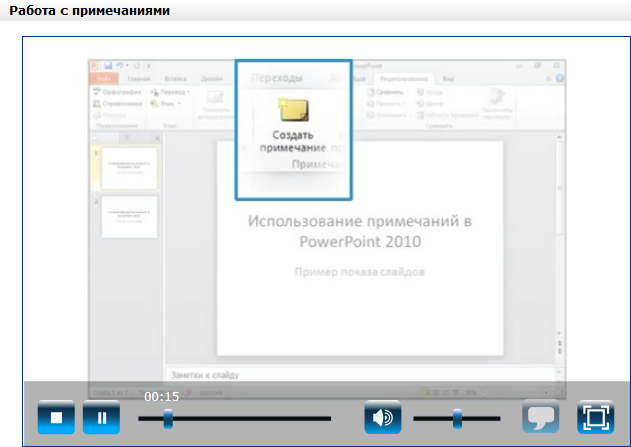Click the slide title 'Использование примечаний в PowerPoint 2010'

(x=360, y=231)
